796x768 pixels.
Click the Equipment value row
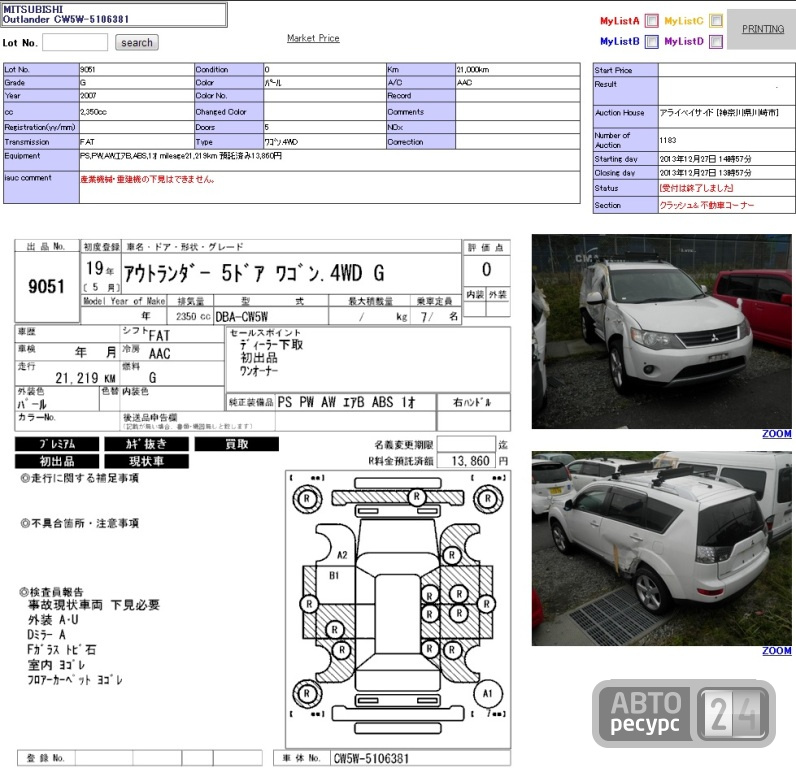point(329,160)
